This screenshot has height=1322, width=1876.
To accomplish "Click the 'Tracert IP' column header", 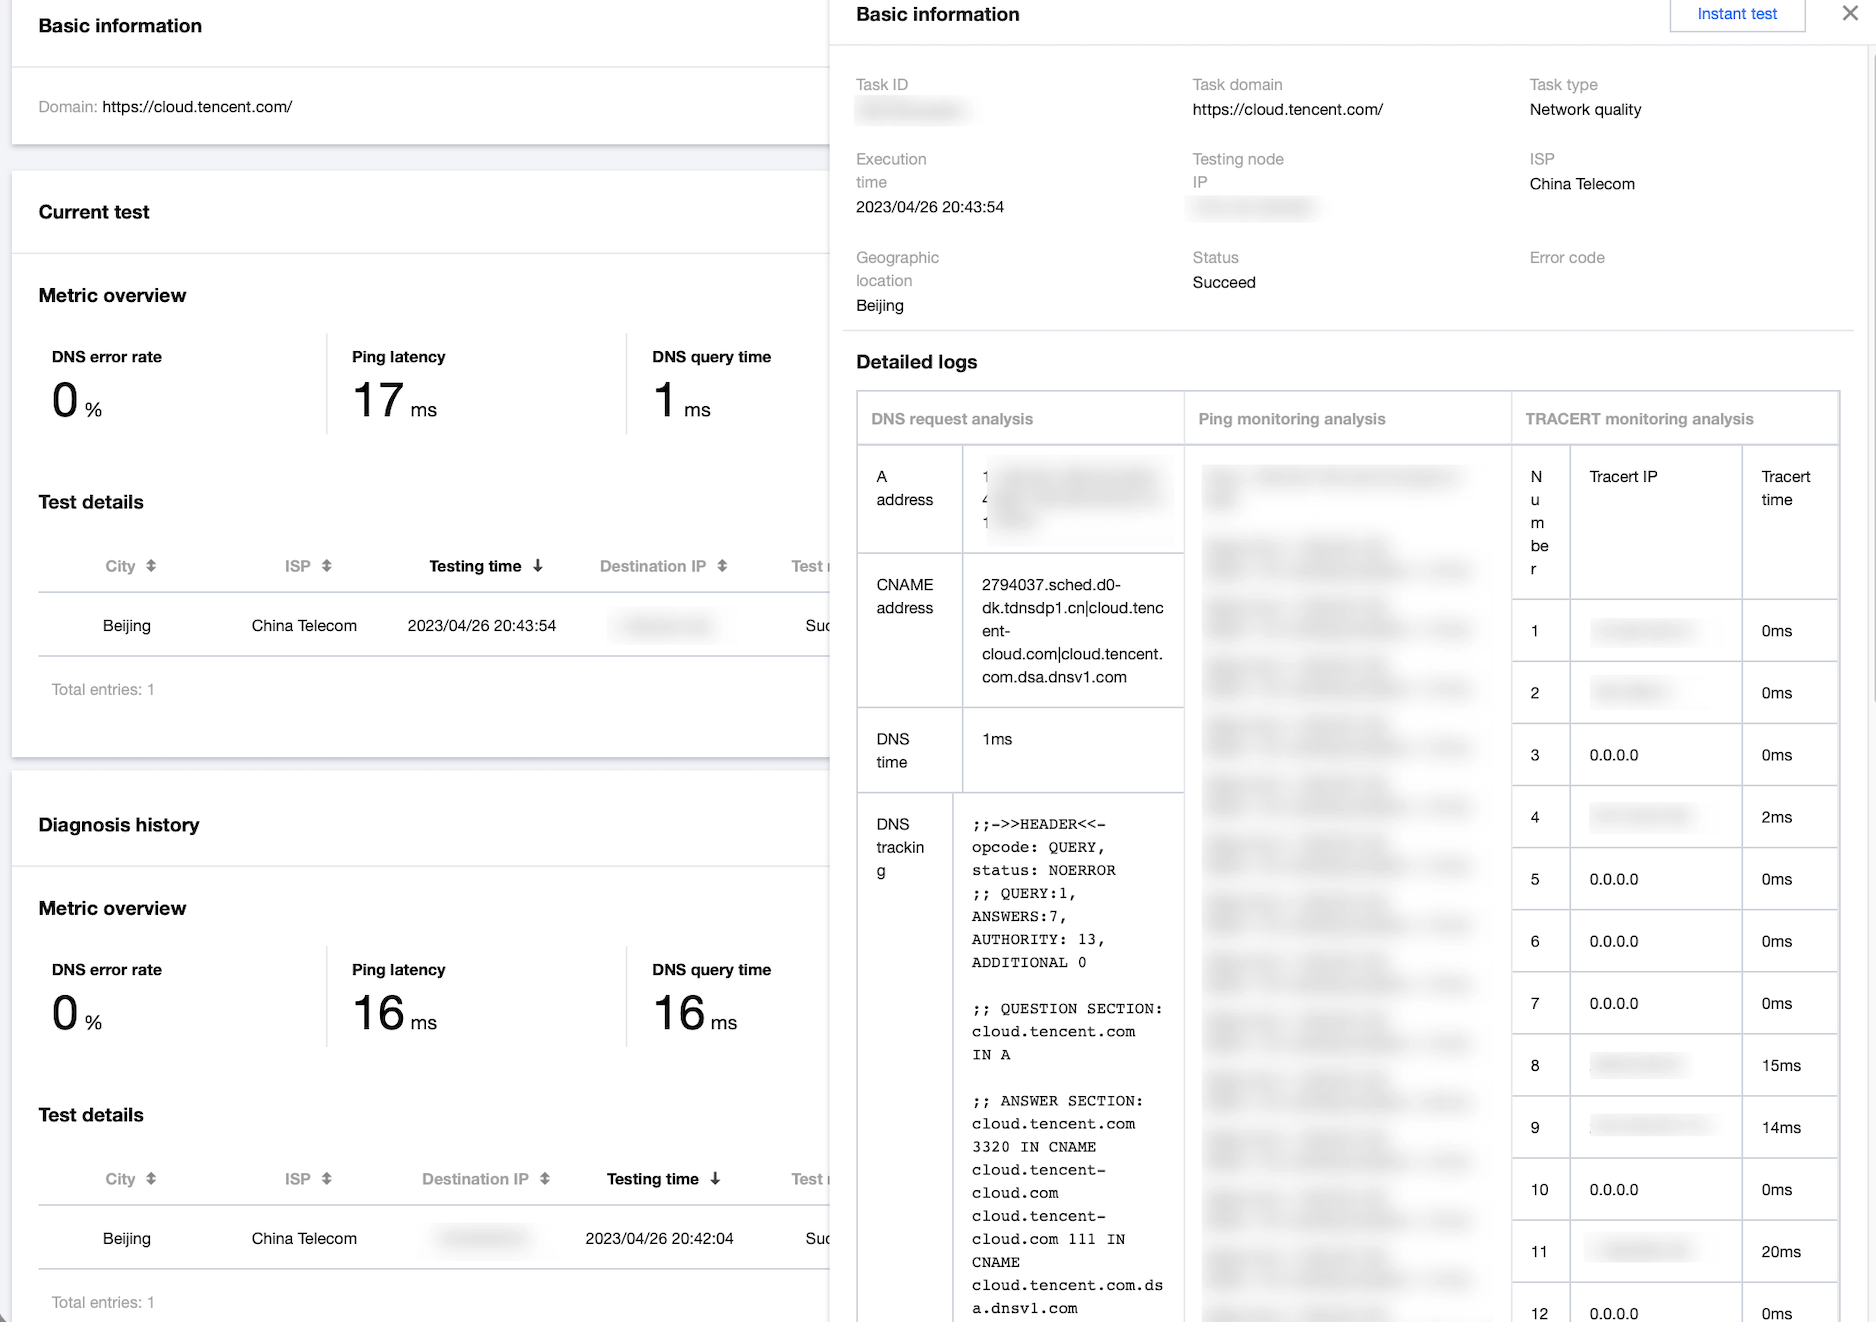I will (1623, 477).
